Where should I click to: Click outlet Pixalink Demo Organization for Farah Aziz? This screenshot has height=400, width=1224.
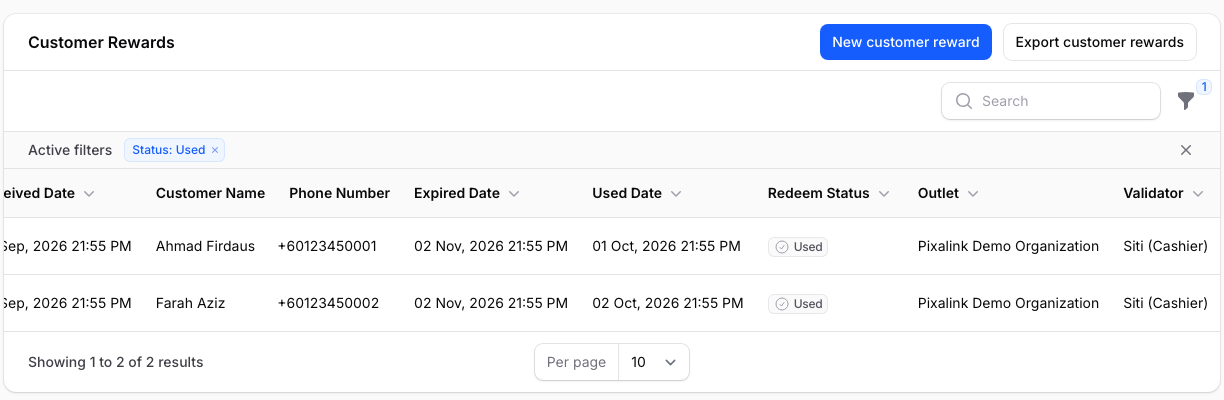1008,303
